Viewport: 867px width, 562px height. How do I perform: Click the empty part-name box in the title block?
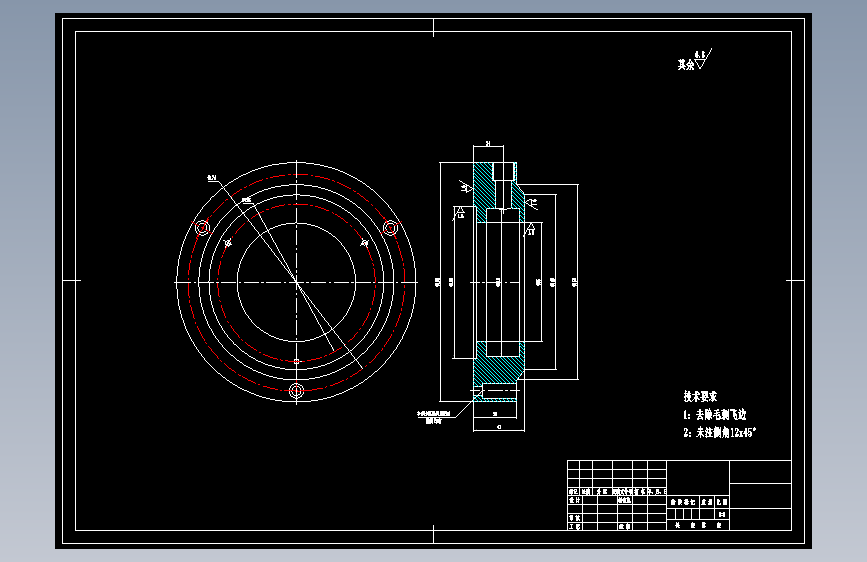pyautogui.click(x=698, y=478)
